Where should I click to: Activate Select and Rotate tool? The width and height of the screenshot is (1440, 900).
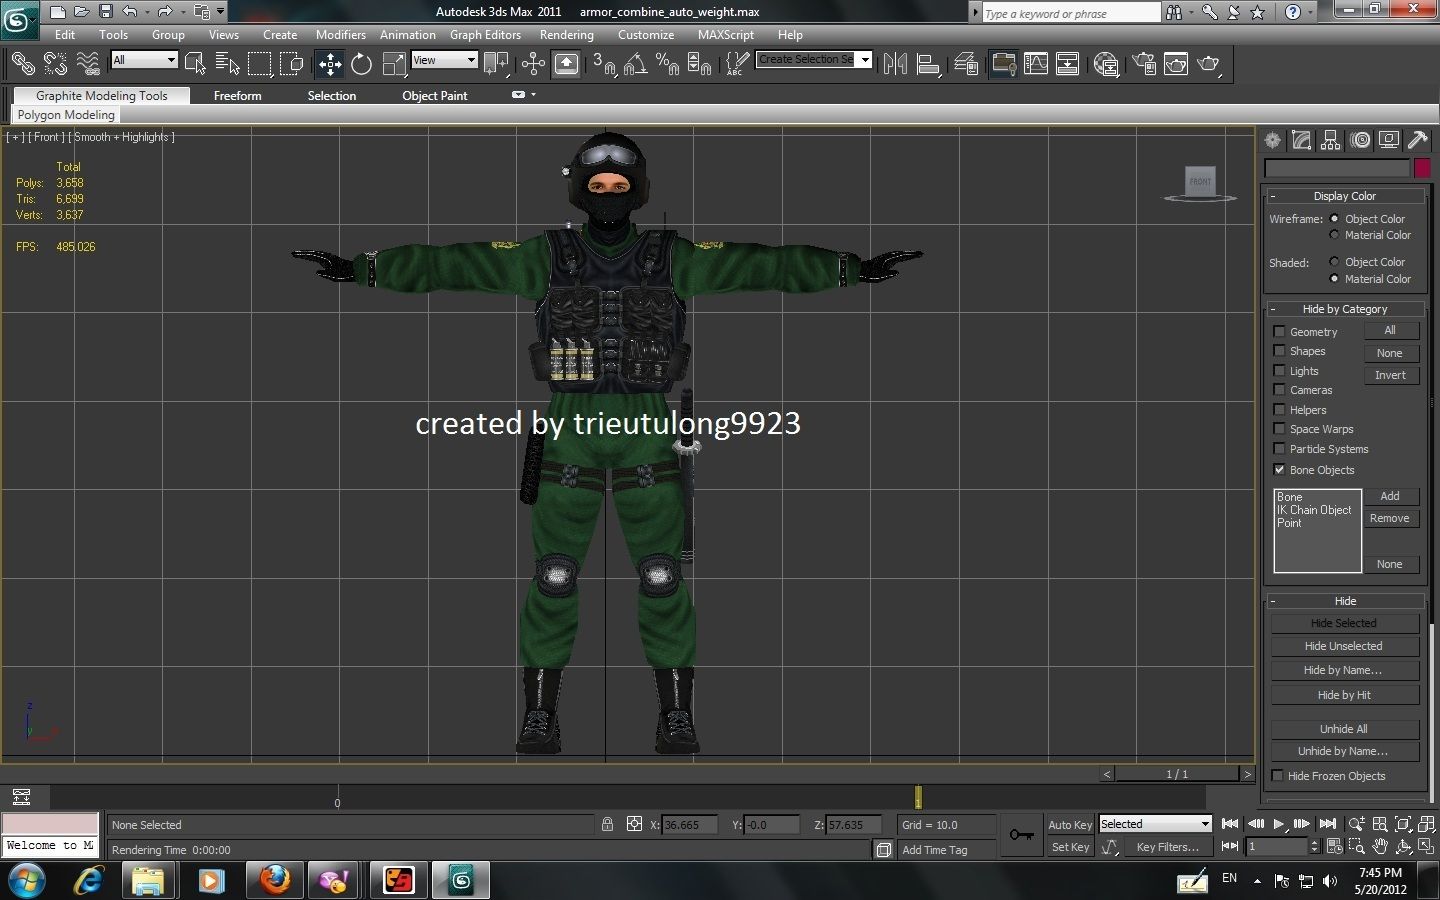click(362, 64)
